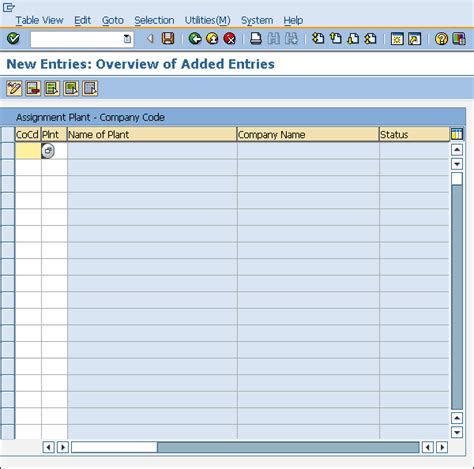Open the Selection menu

click(154, 20)
